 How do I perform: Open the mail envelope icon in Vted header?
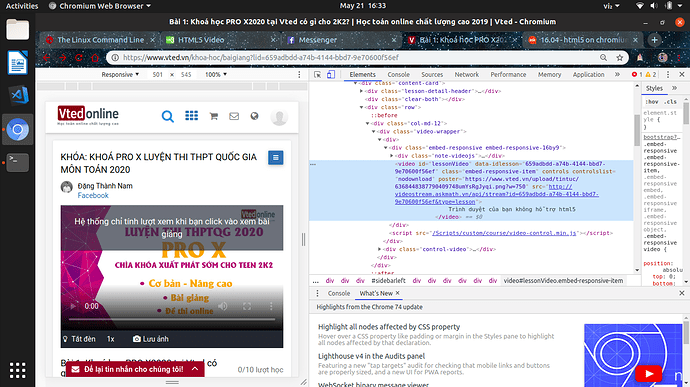pyautogui.click(x=234, y=116)
